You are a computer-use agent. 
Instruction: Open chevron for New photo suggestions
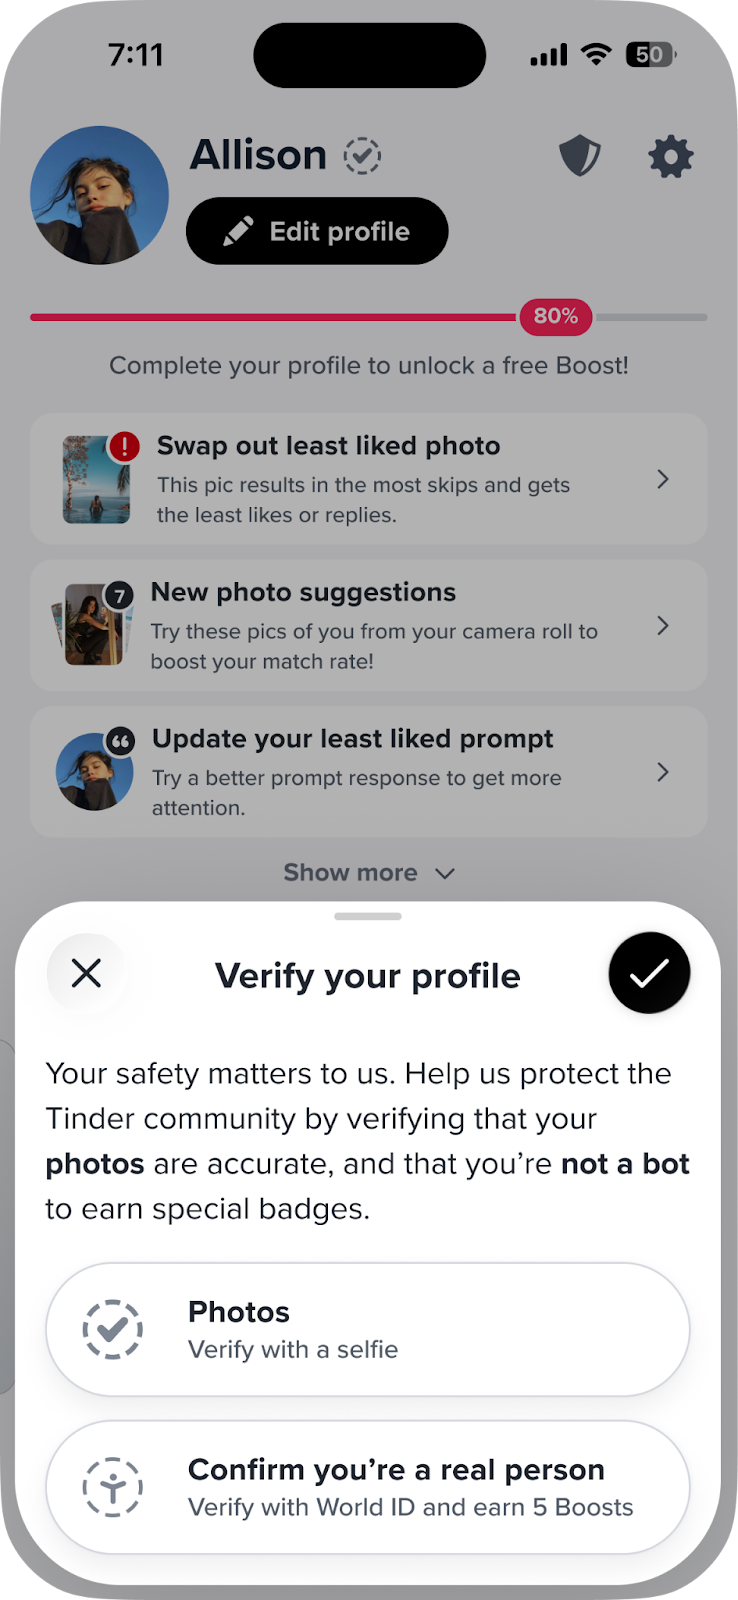pyautogui.click(x=663, y=626)
